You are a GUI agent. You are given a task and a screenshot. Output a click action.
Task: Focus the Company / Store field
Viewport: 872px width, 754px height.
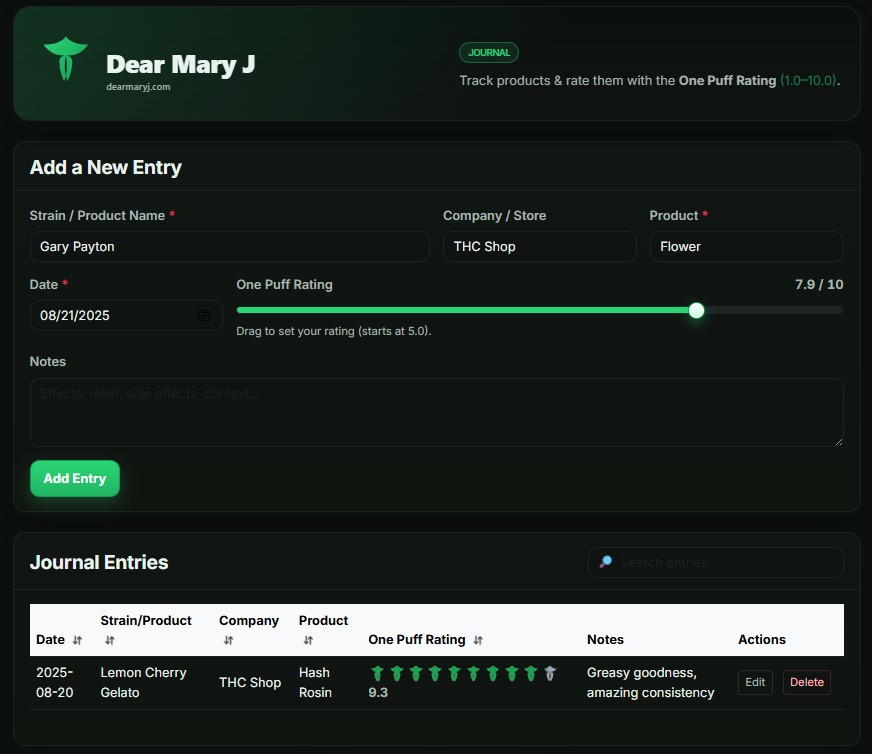(x=539, y=246)
